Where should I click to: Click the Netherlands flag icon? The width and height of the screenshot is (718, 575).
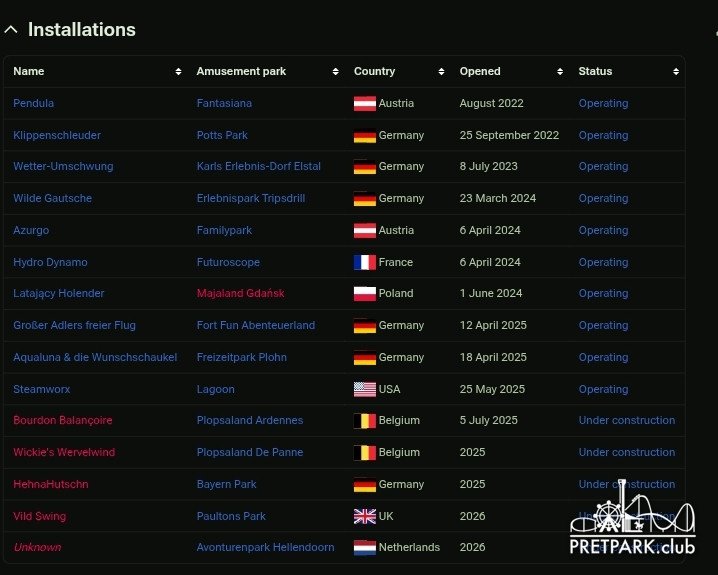(x=365, y=548)
